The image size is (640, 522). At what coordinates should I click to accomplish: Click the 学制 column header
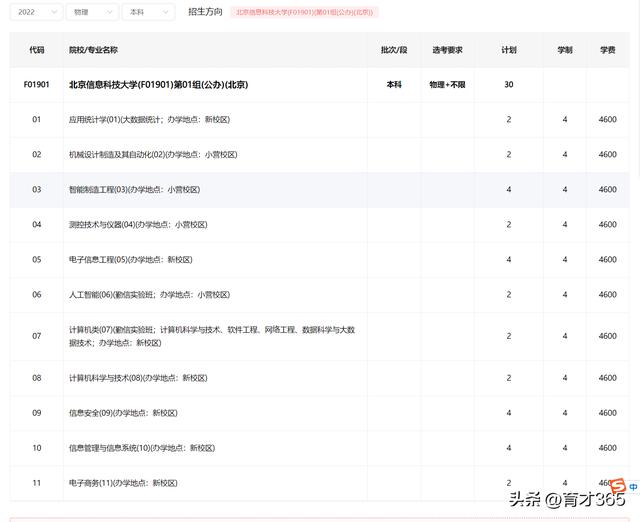pyautogui.click(x=565, y=50)
